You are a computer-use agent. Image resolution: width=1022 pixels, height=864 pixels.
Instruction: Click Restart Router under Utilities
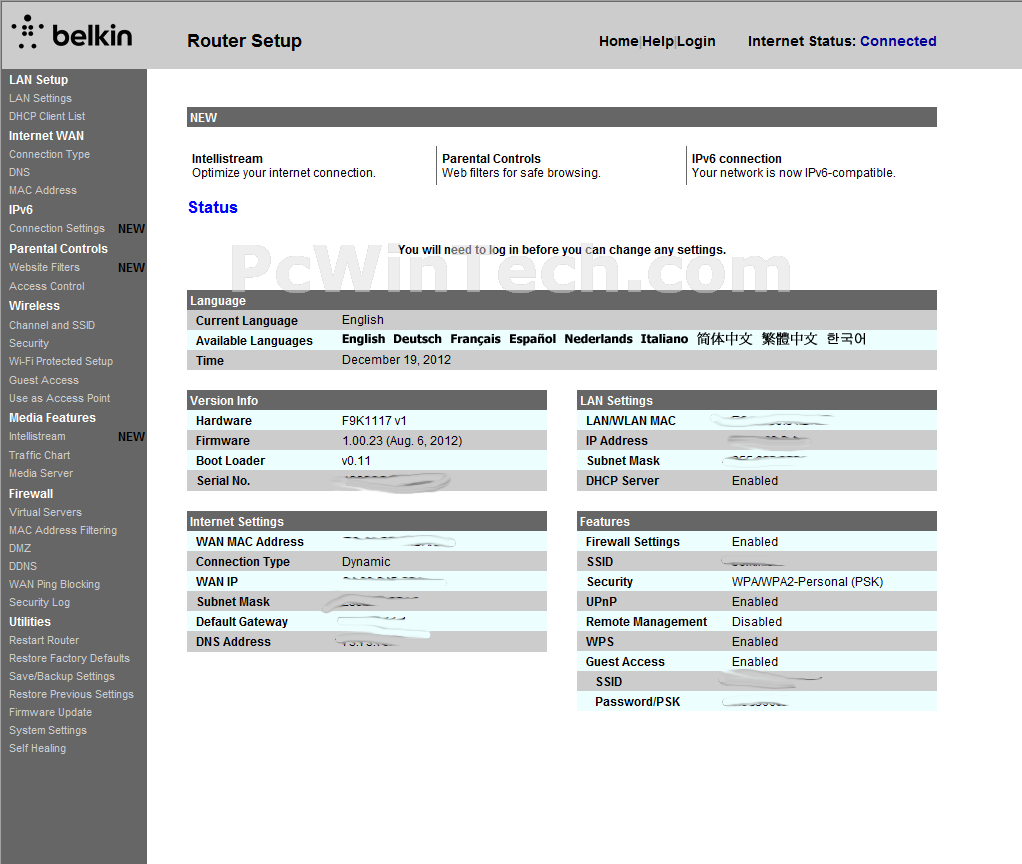coord(44,641)
